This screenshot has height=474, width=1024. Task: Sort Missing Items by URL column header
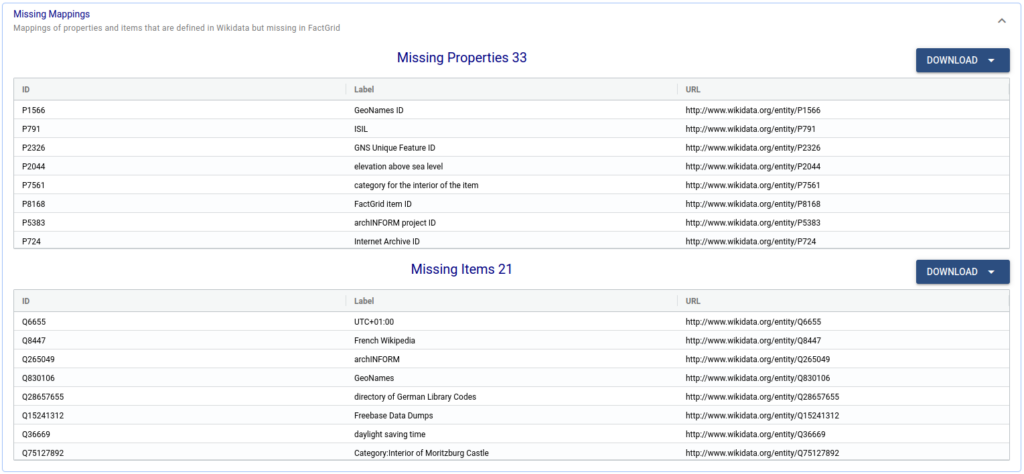coord(693,301)
